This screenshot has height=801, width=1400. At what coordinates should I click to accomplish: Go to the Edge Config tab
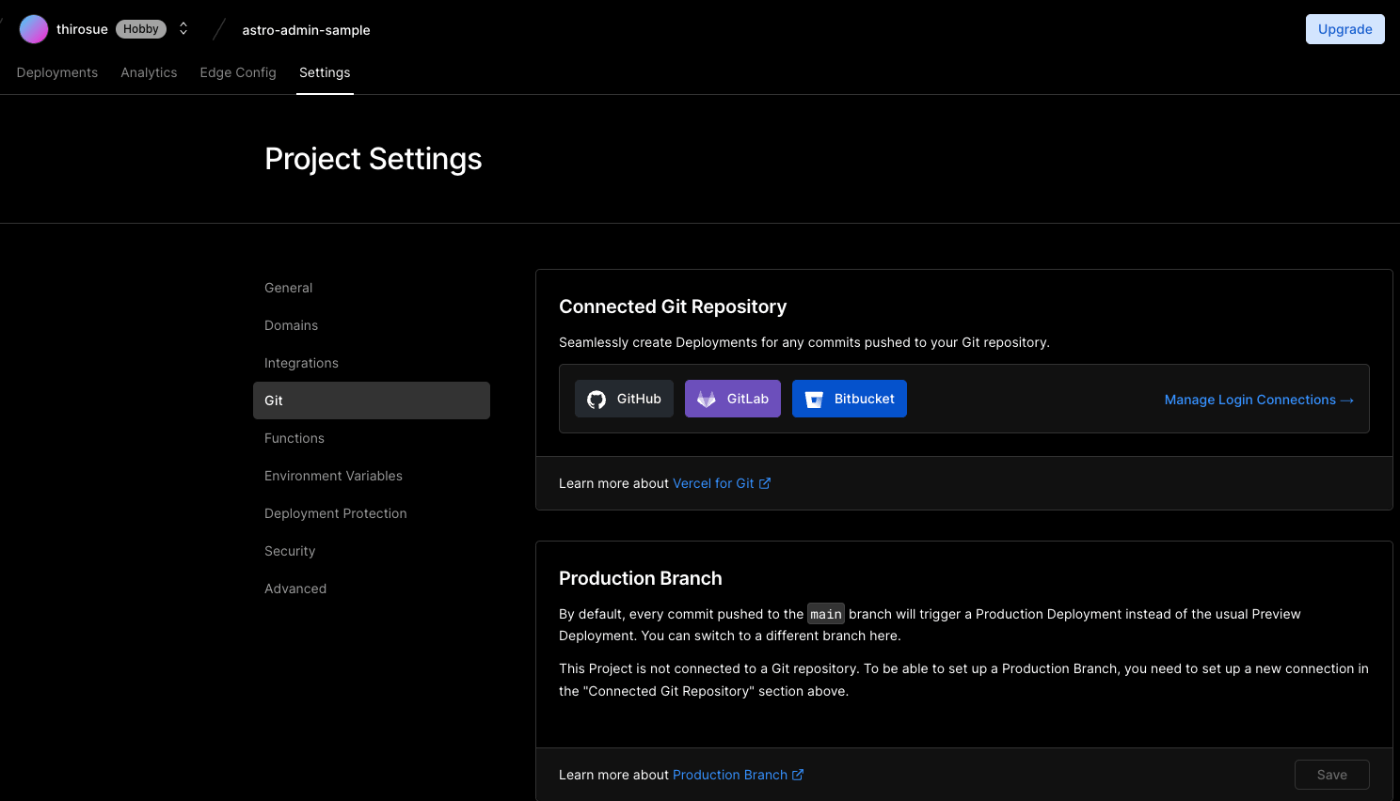(238, 73)
